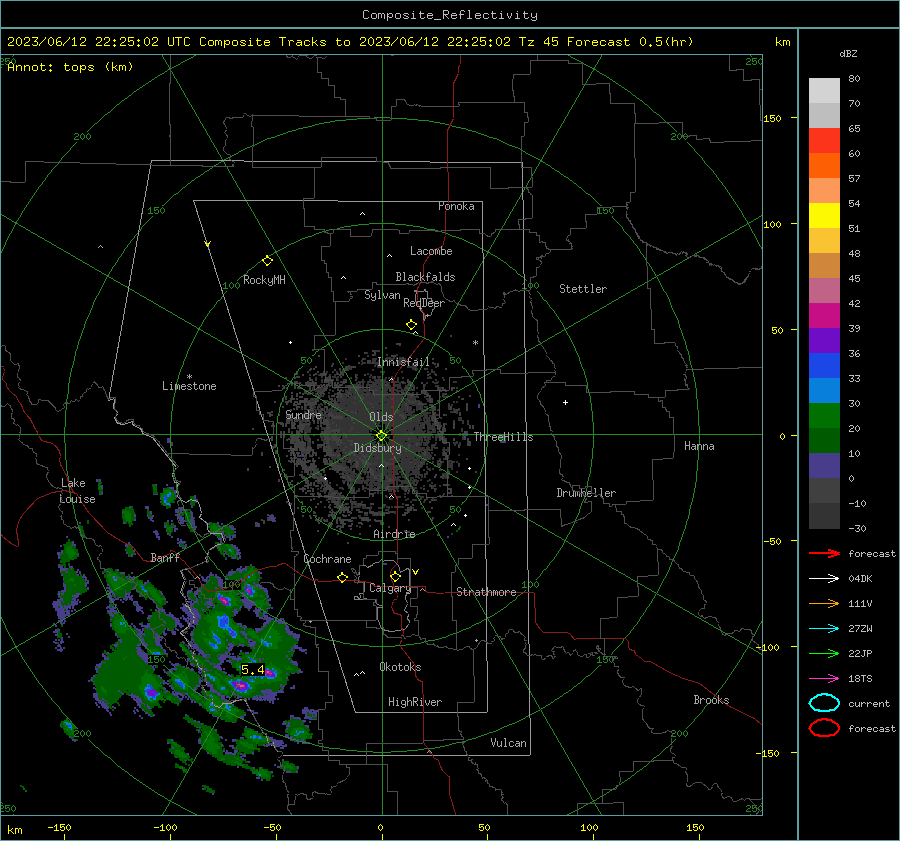Click the Hanna city label
This screenshot has height=841, width=900.
tap(699, 446)
